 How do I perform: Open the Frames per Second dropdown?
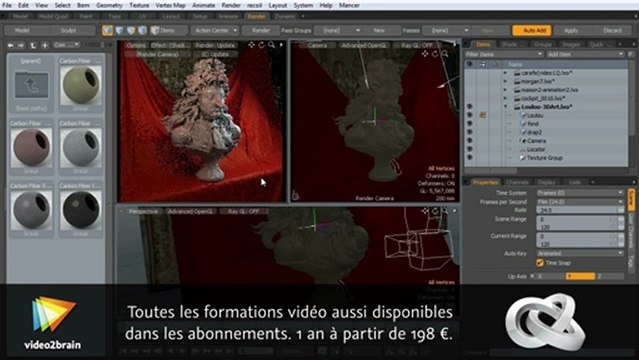[580, 202]
